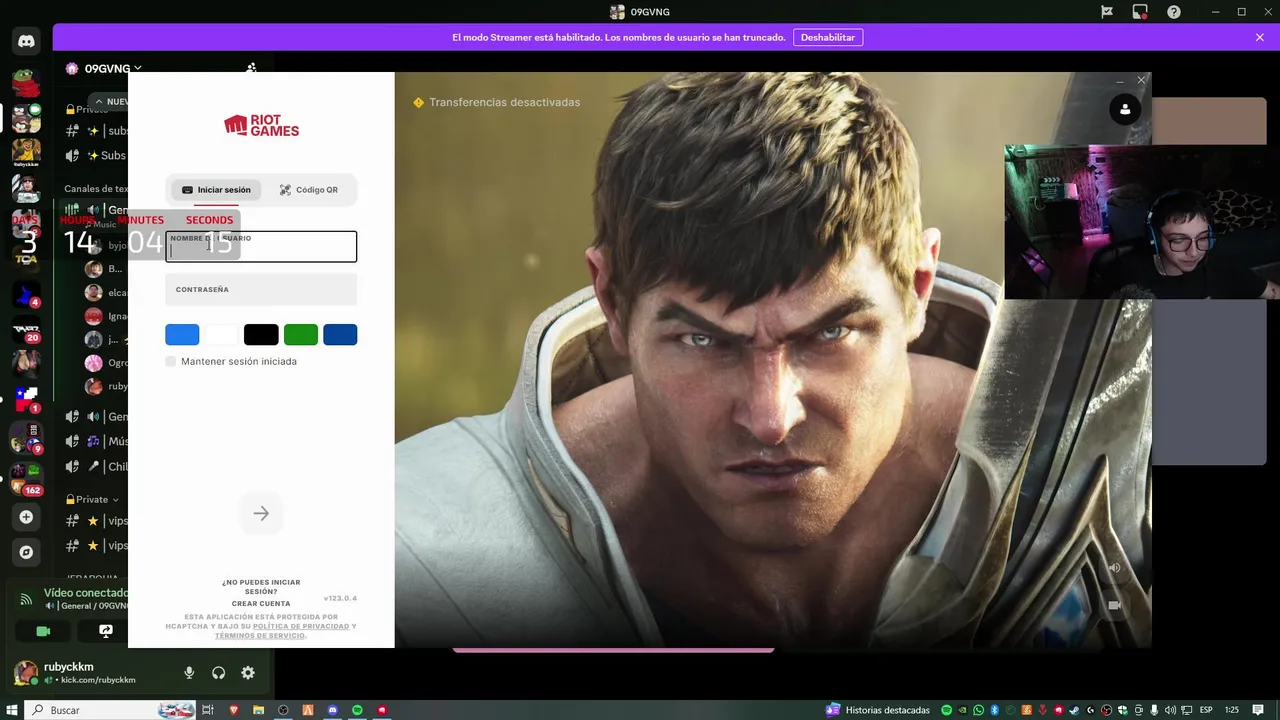Close the Riot Games client window

(1141, 80)
